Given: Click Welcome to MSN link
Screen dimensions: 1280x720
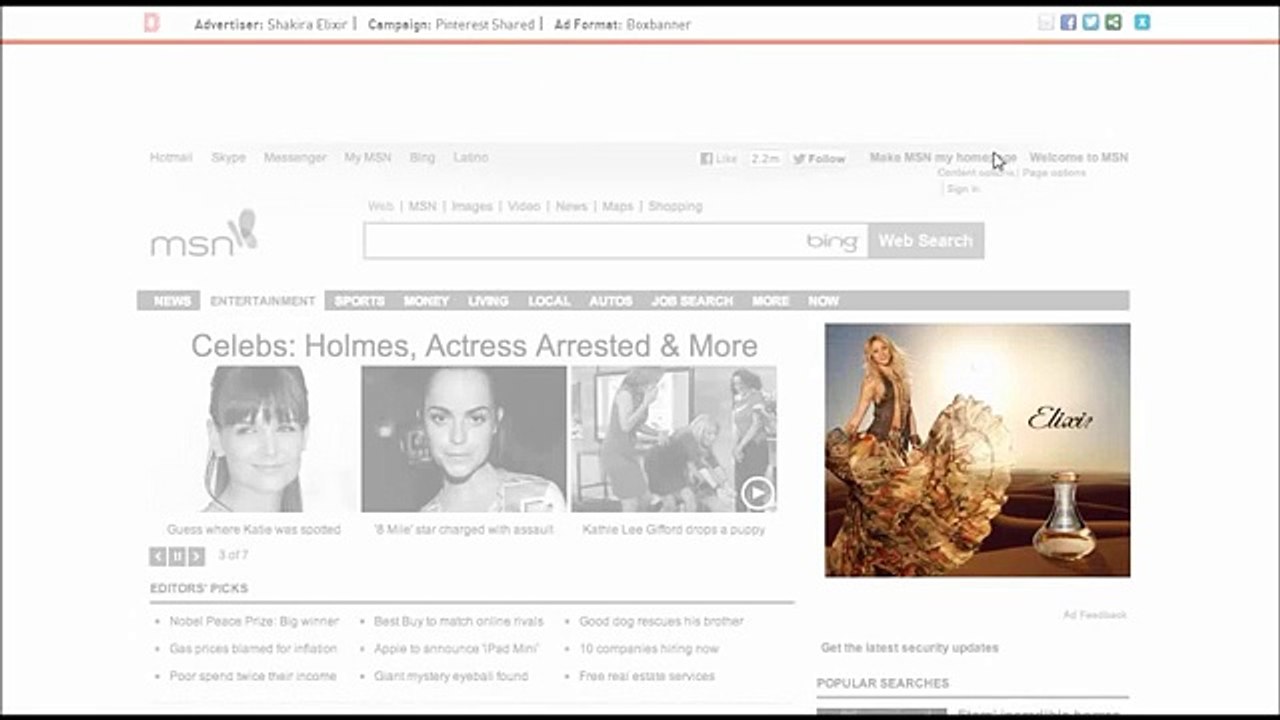Looking at the screenshot, I should point(1079,157).
